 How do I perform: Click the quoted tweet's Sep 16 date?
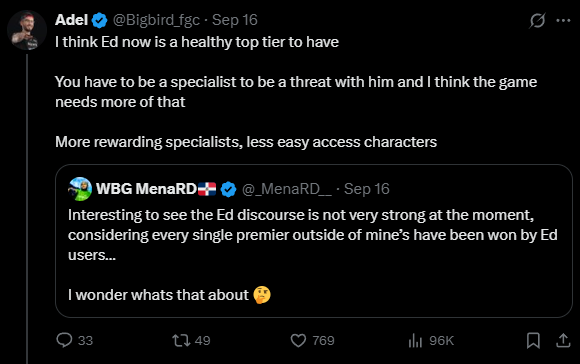[x=367, y=189]
